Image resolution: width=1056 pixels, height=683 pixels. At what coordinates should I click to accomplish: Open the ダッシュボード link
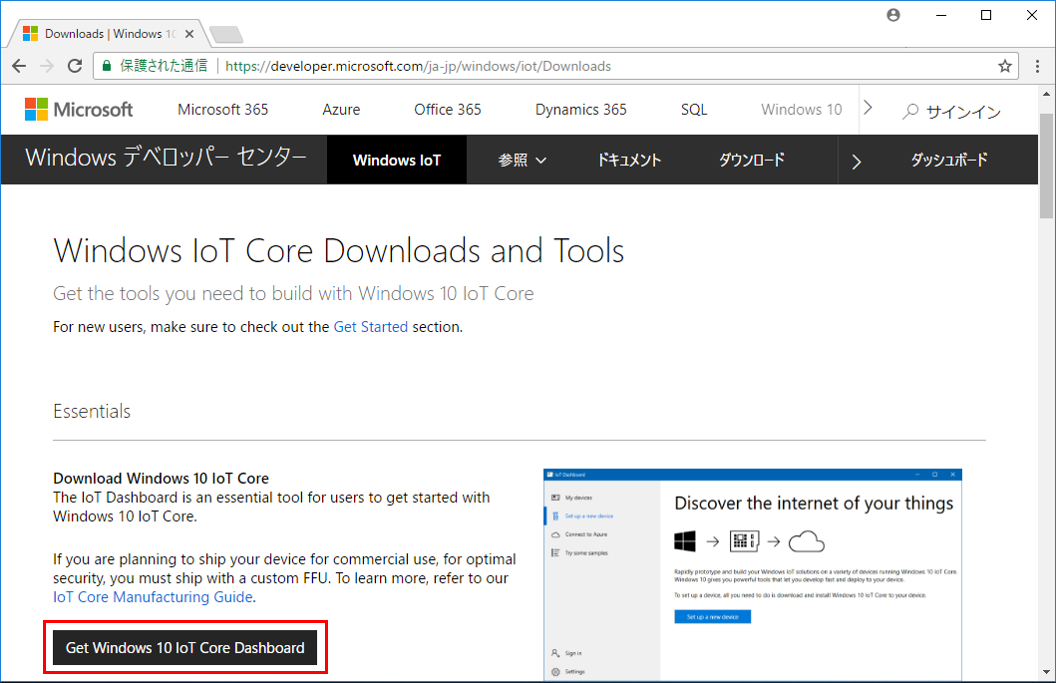point(949,160)
